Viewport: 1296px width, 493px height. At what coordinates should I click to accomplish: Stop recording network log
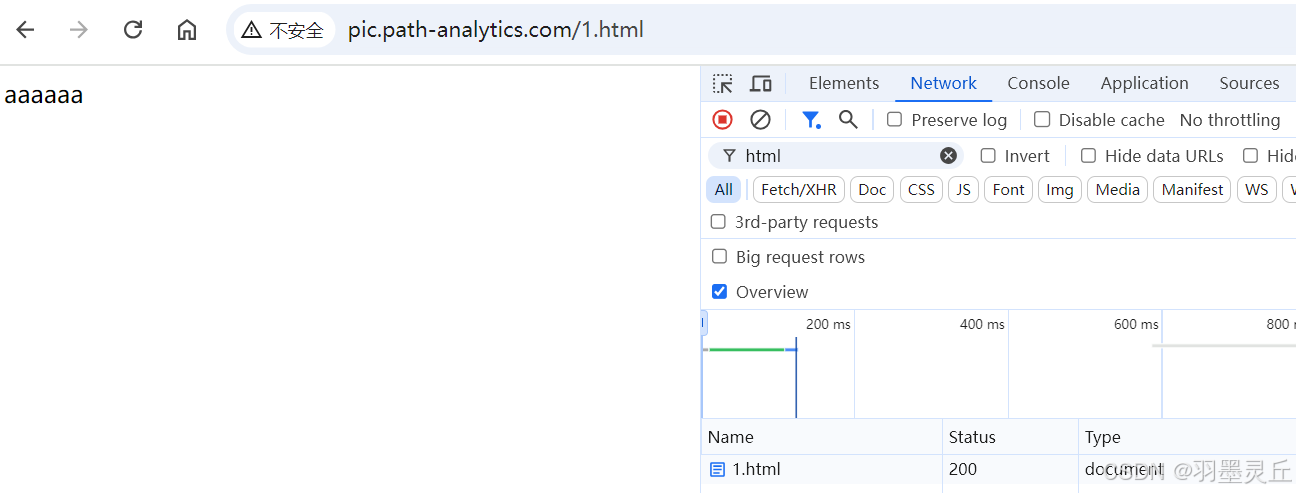coord(722,120)
